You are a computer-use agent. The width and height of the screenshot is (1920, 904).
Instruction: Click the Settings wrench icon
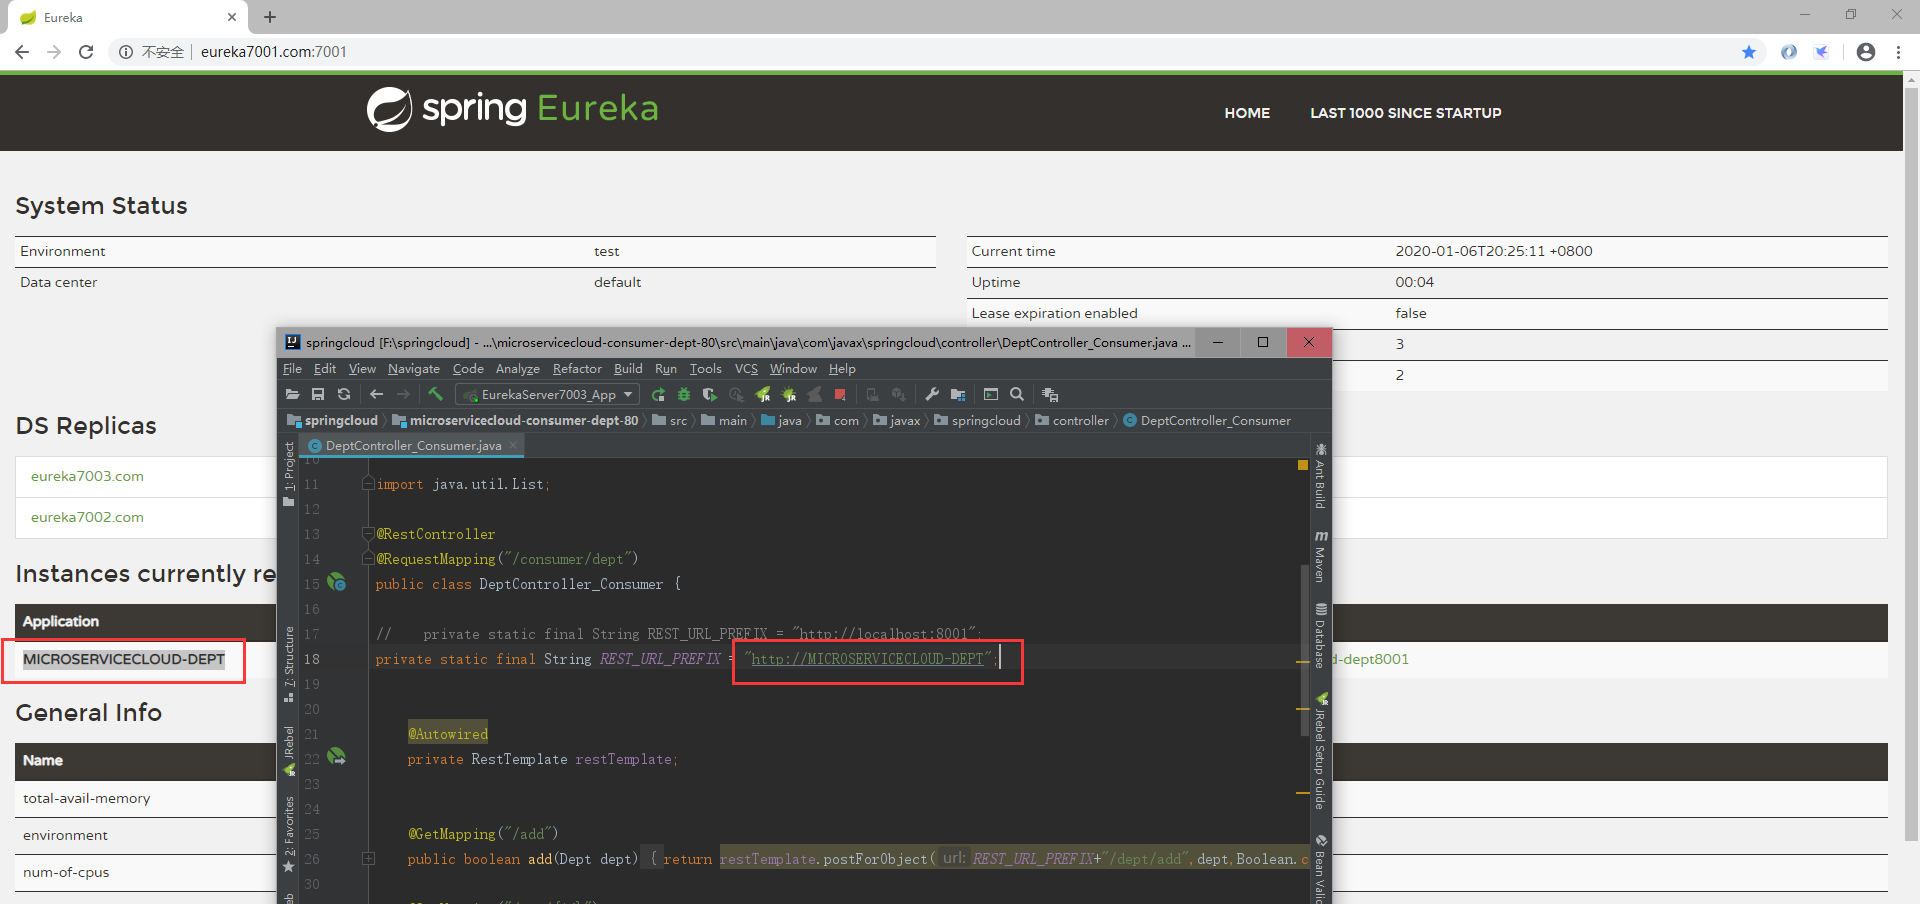(x=932, y=394)
